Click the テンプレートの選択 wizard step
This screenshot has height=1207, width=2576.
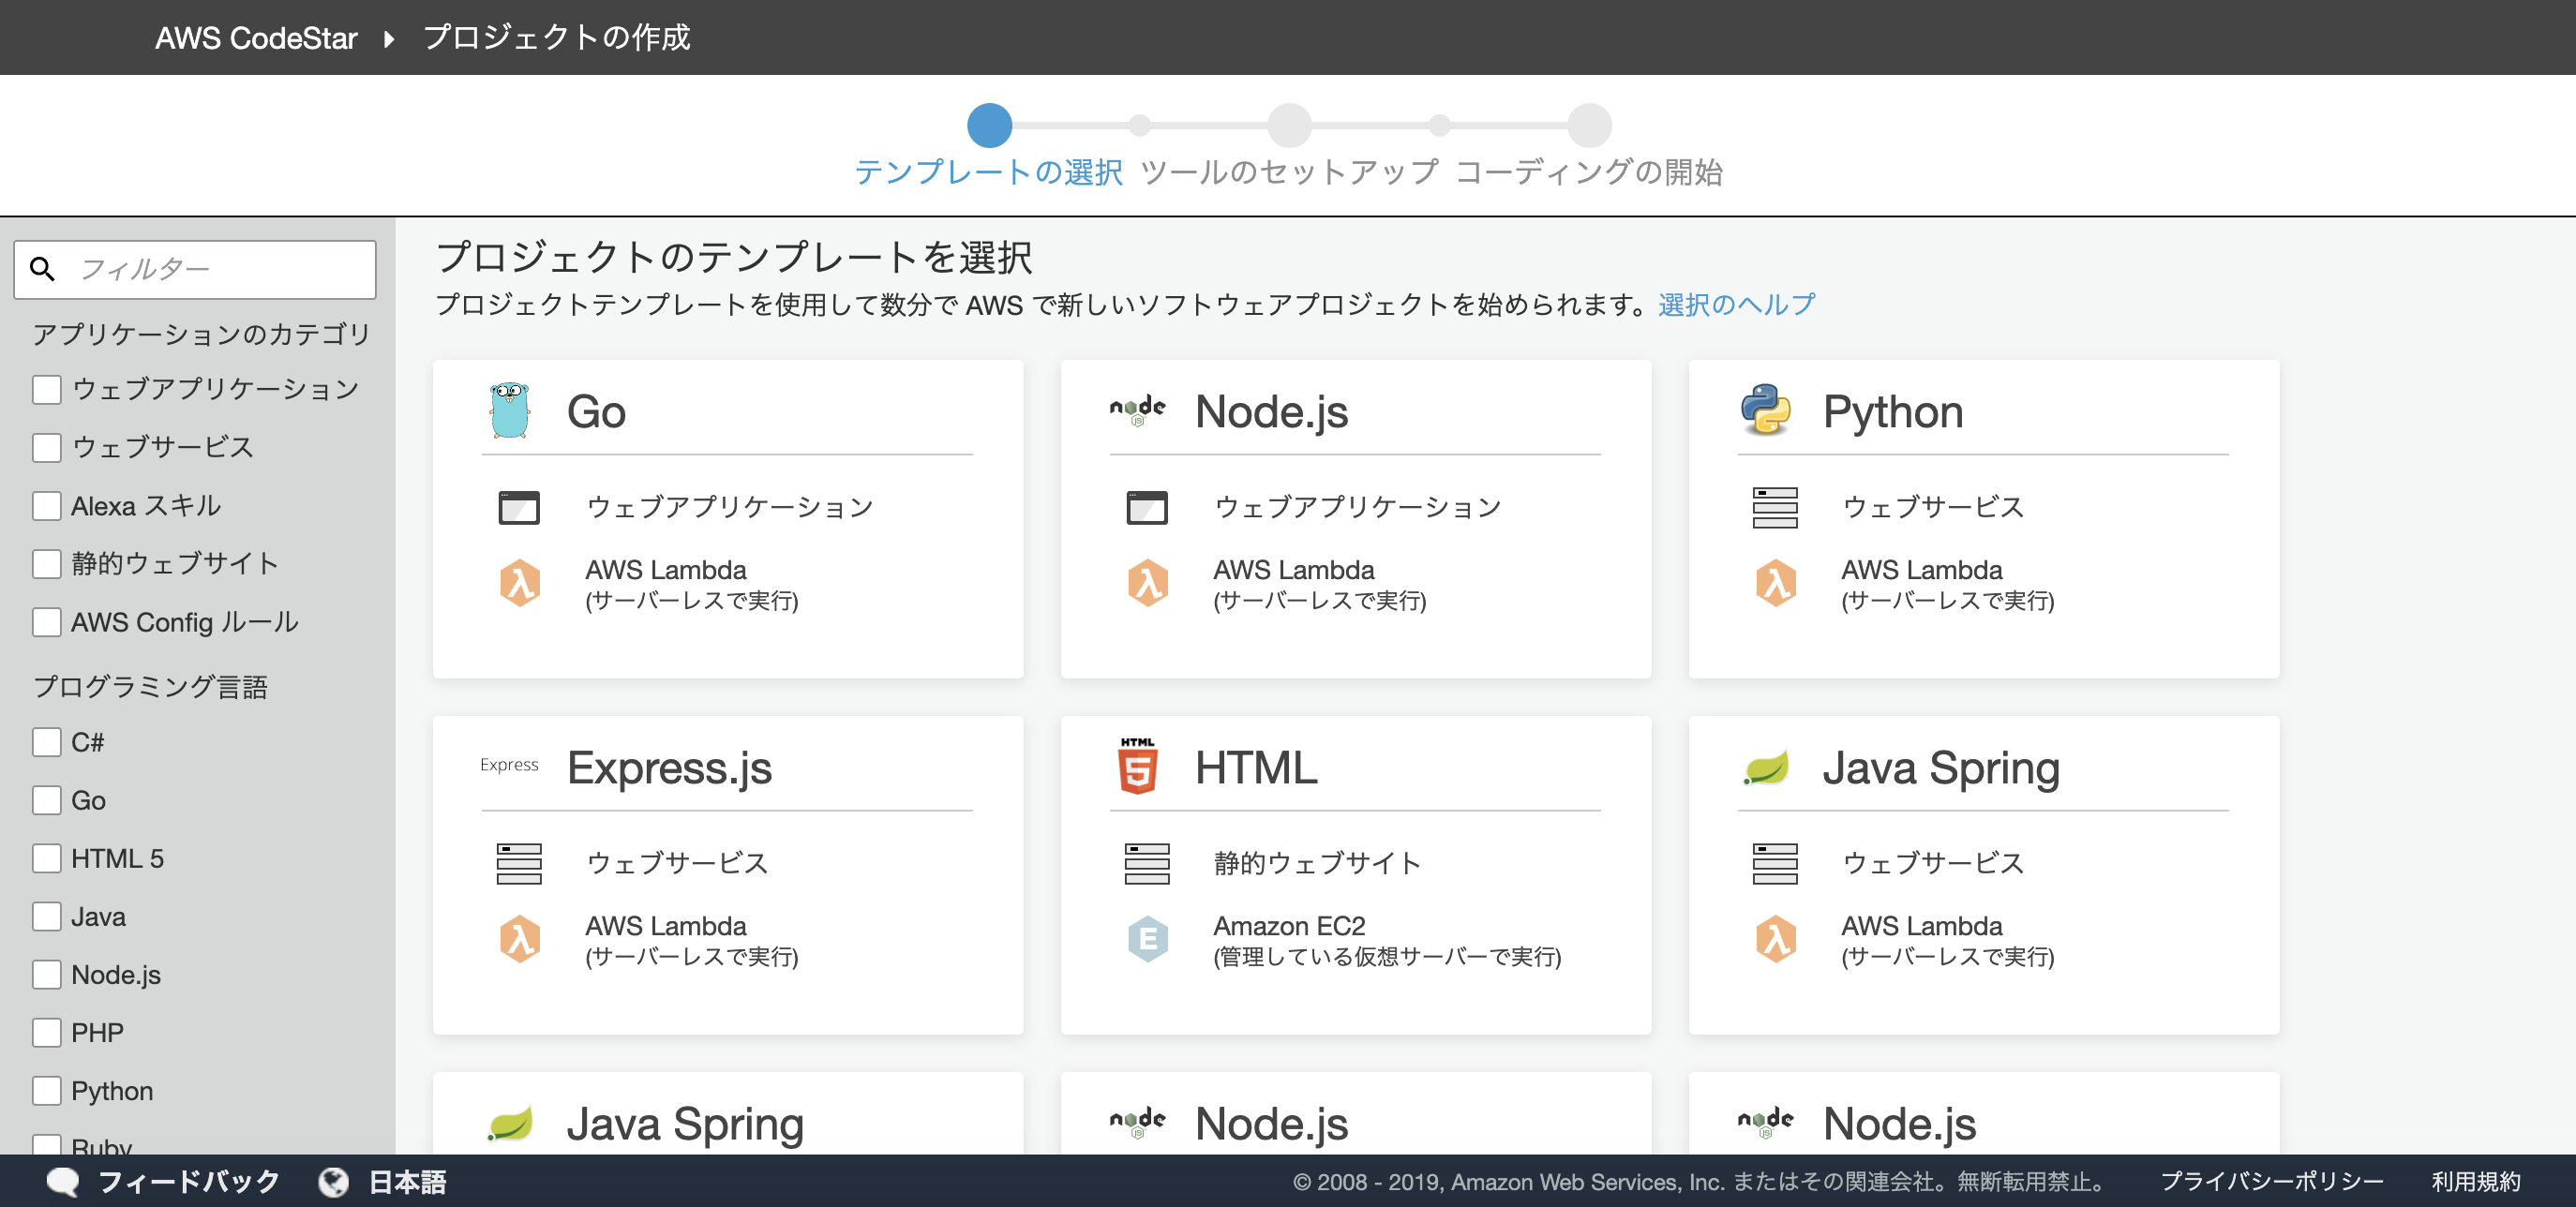click(x=988, y=172)
